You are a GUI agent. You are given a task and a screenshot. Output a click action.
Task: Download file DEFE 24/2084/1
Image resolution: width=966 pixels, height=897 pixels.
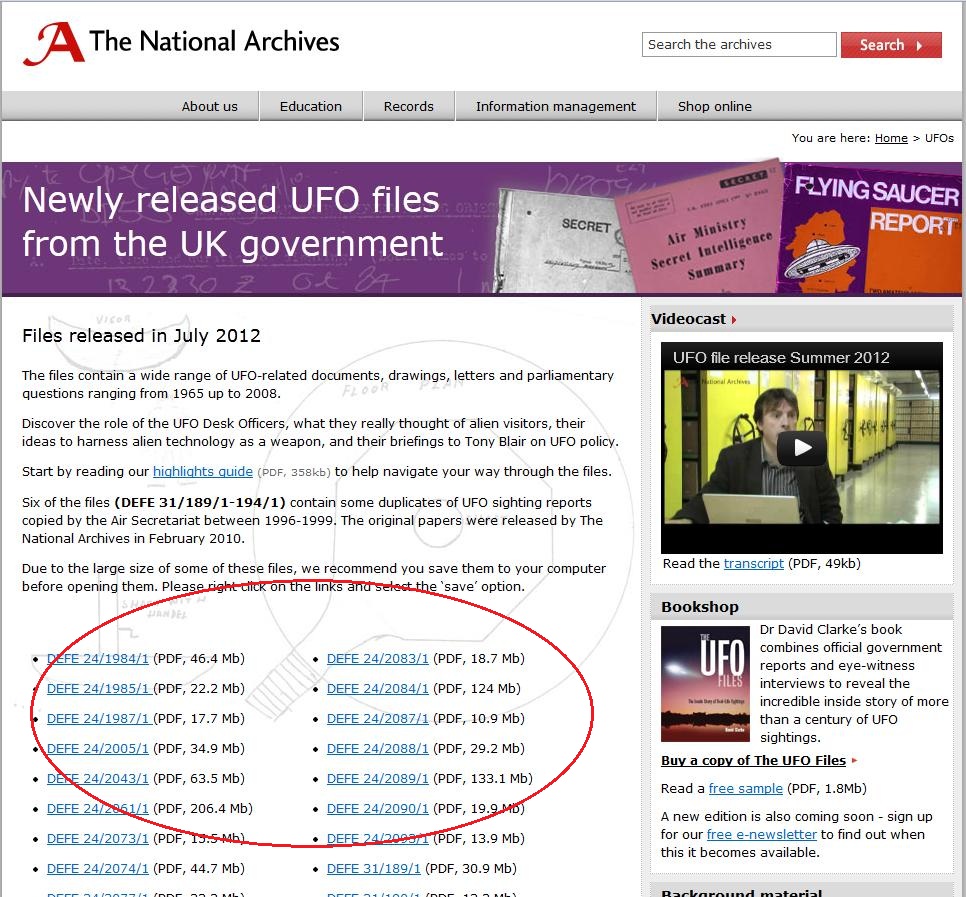tap(378, 688)
